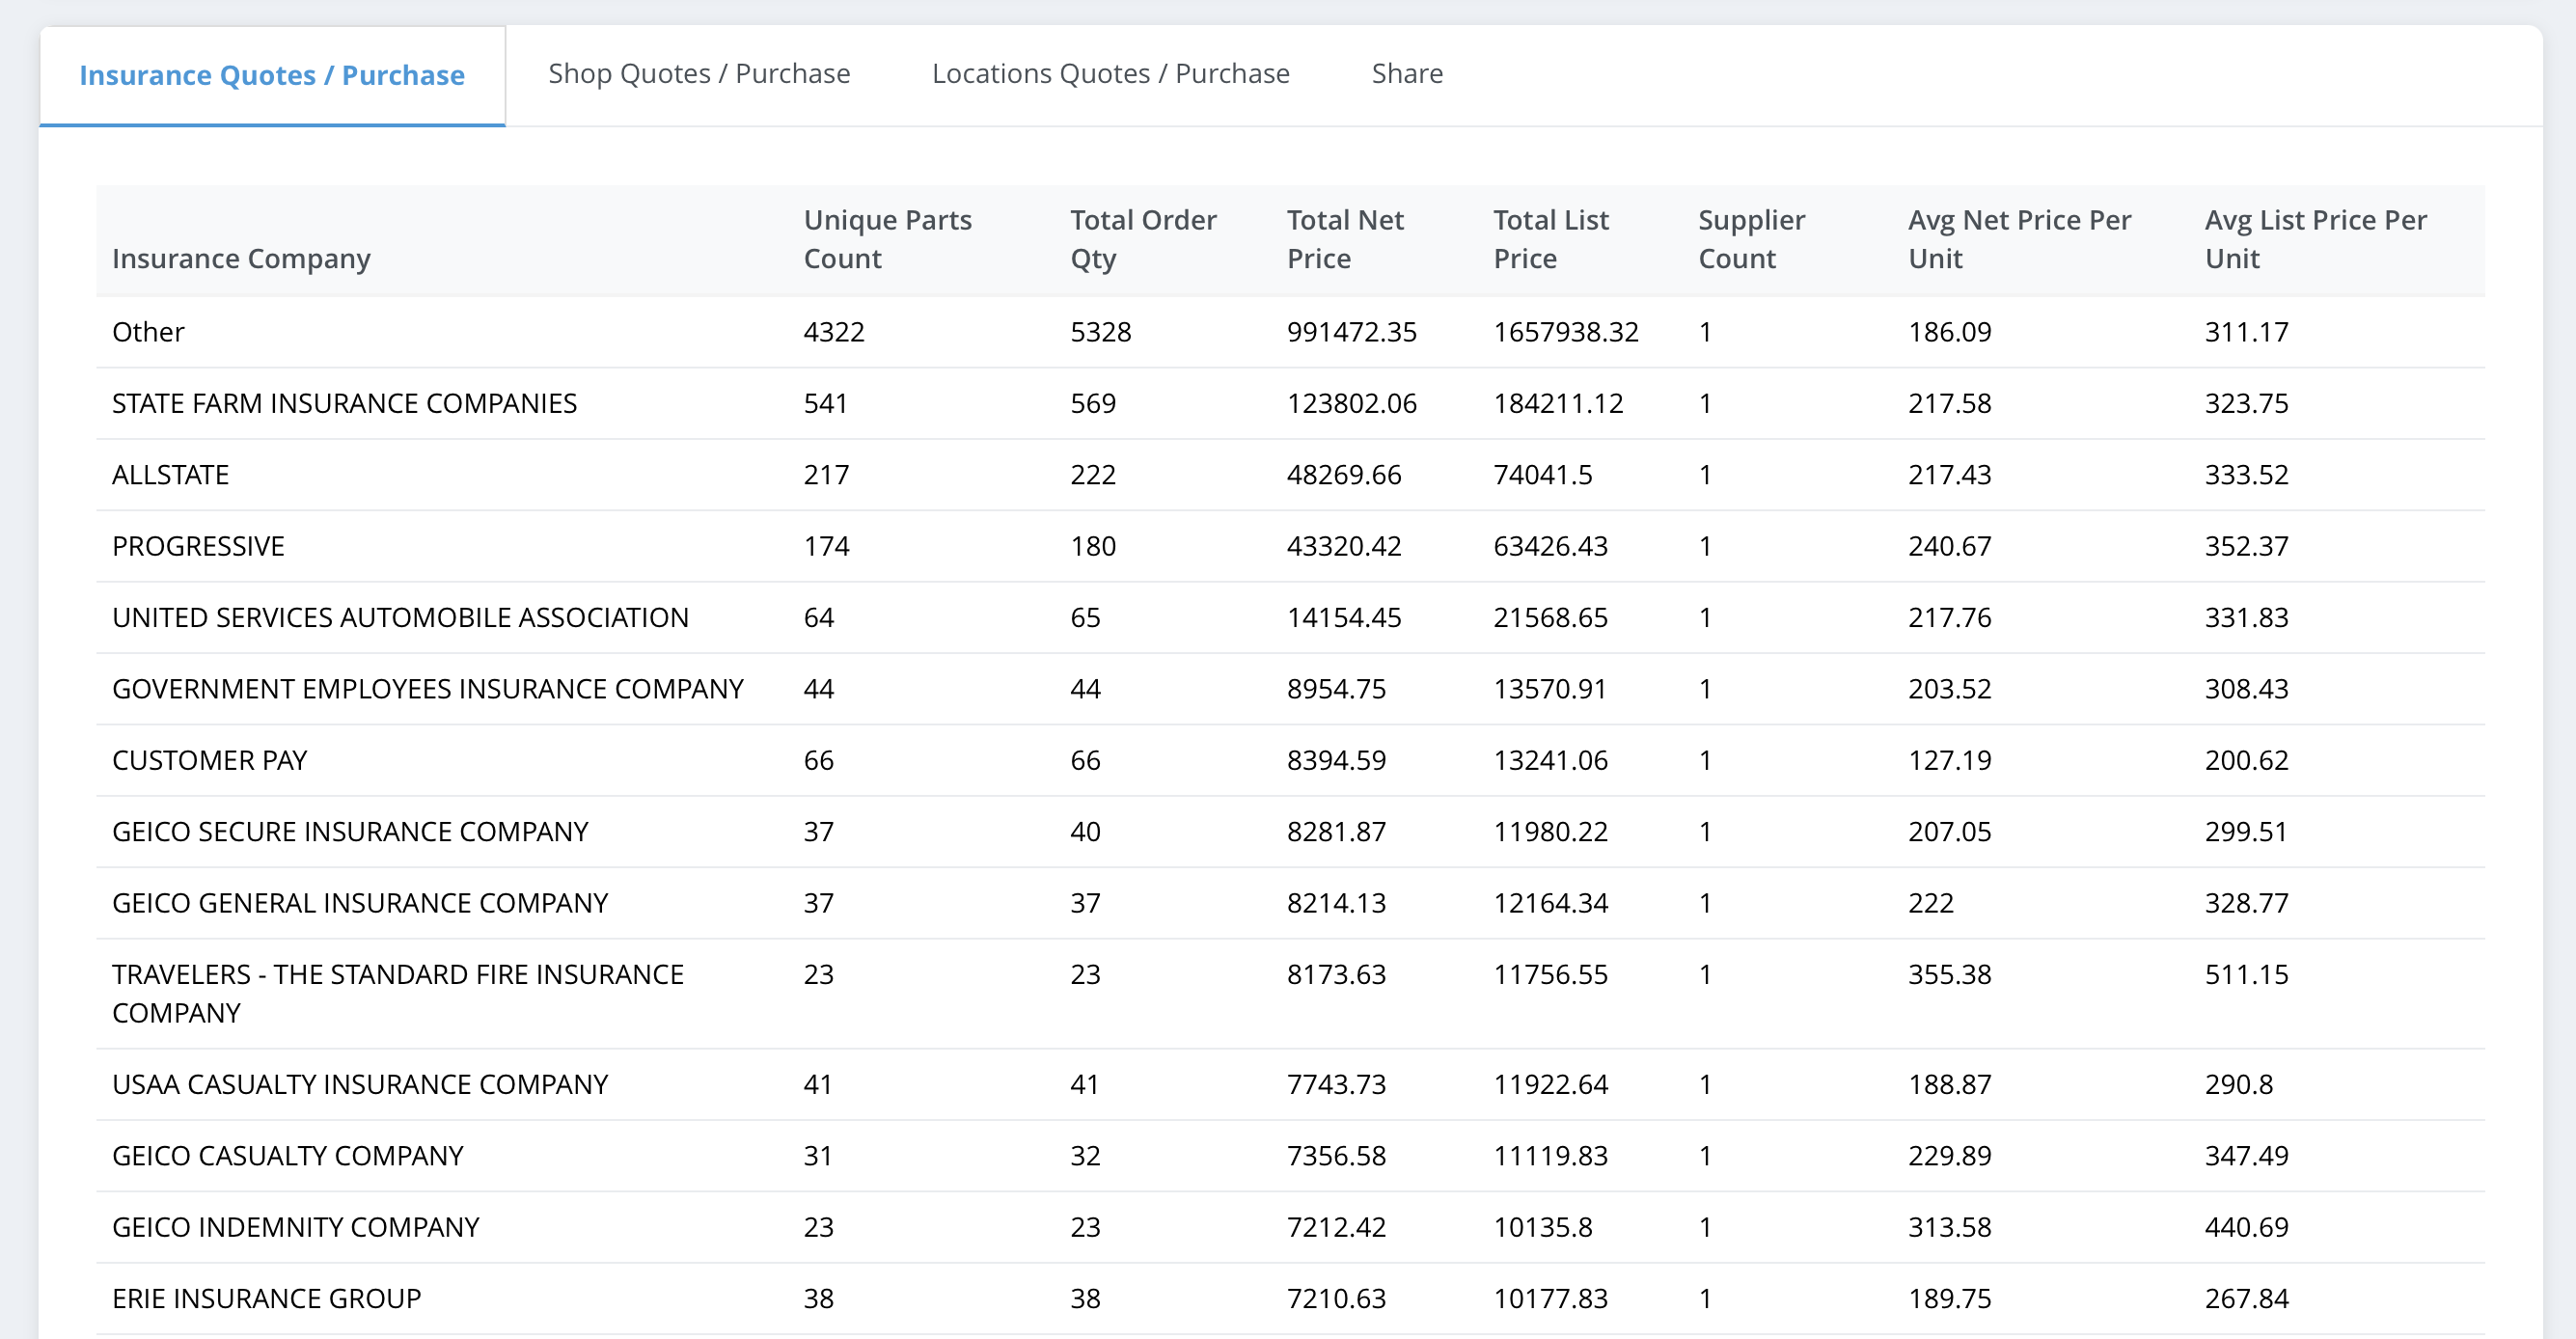Screen dimensions: 2576x1339
Task: Select the STATE FARM INSURANCE COMPANIES row
Action: pos(344,403)
